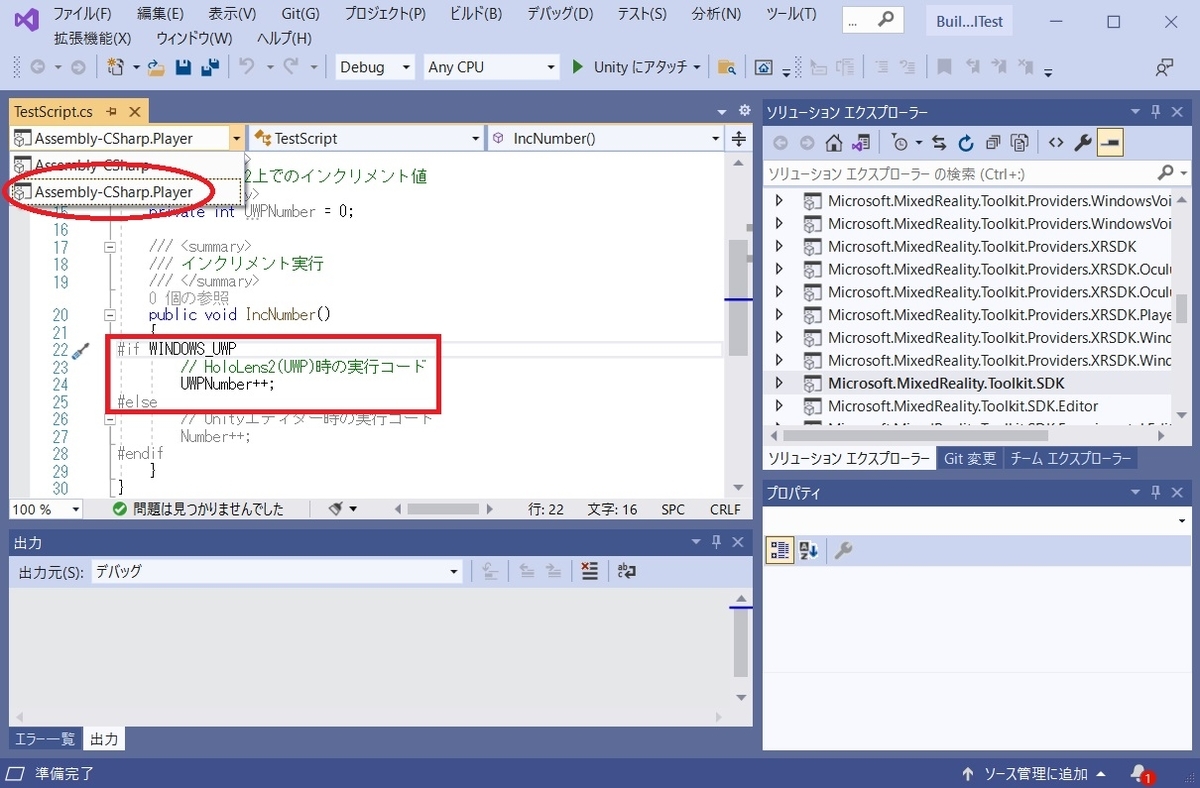Pin the TestScript.cs tab
The image size is (1200, 788).
pos(112,111)
